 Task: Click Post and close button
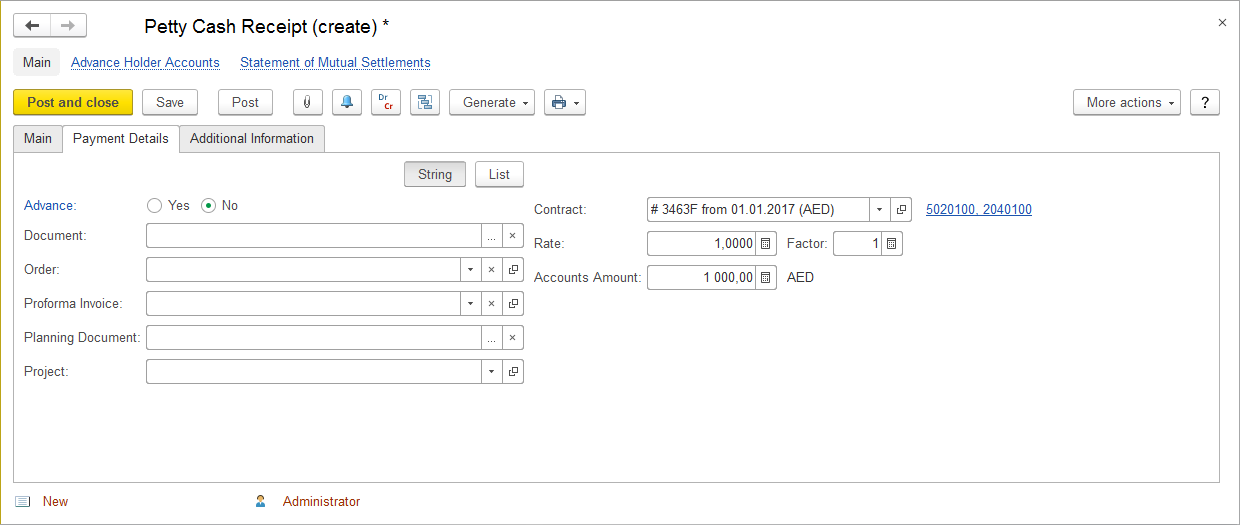73,102
